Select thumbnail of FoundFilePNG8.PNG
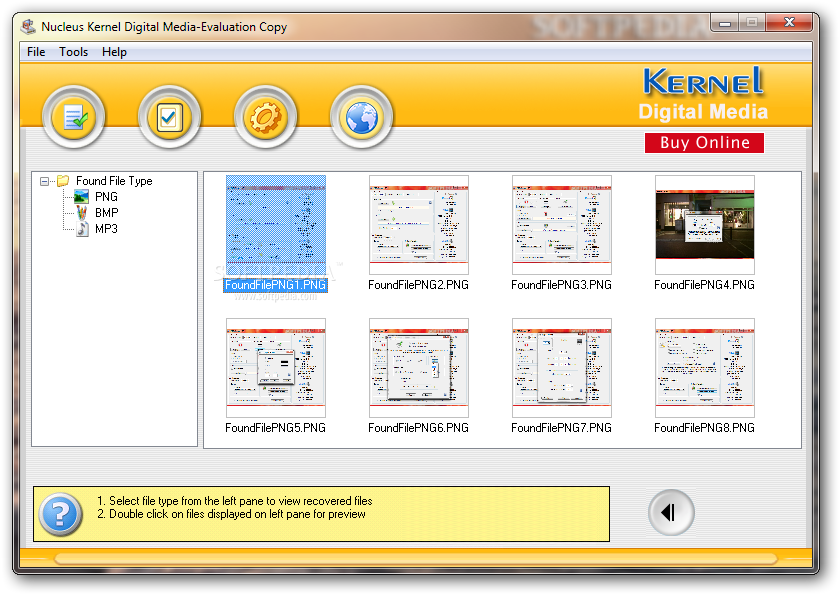Screen dimensions: 840x595 click(705, 368)
